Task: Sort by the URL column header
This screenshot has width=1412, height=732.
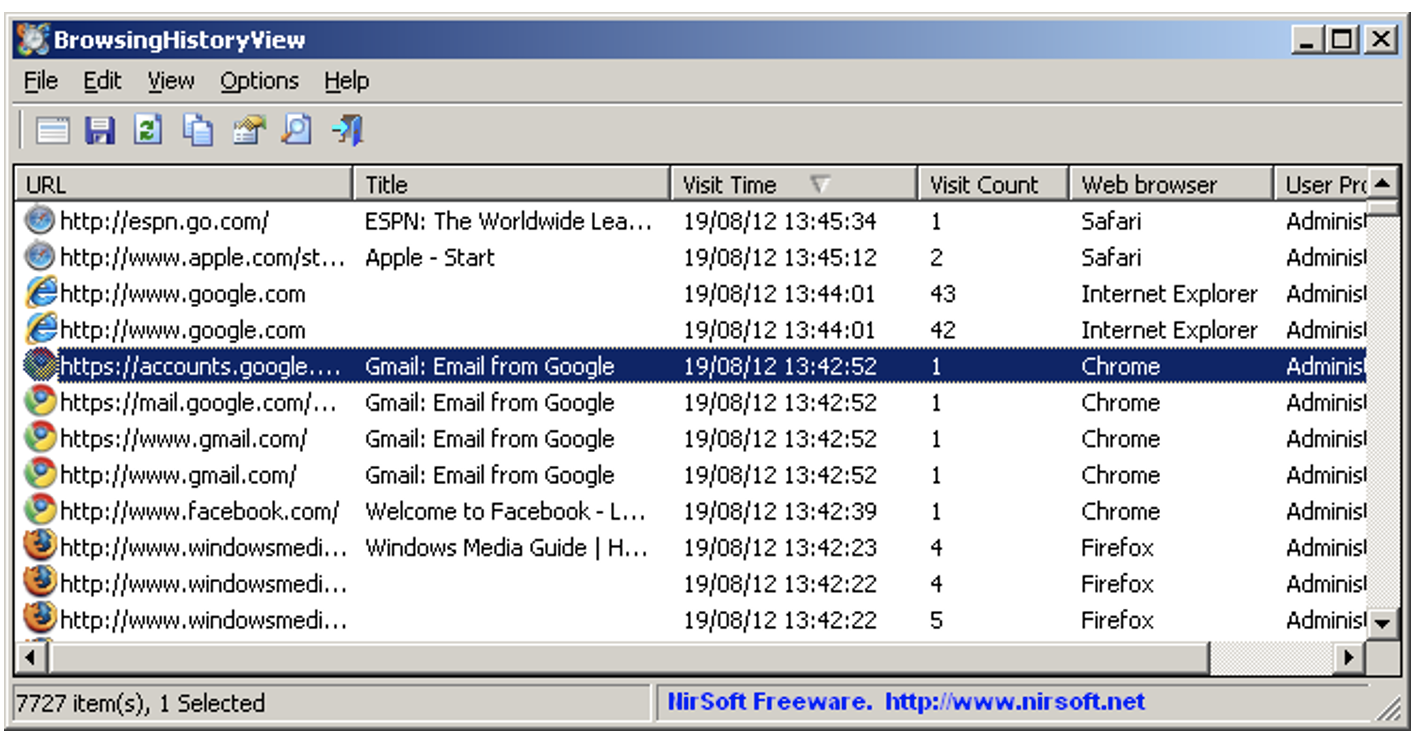Action: pos(184,185)
